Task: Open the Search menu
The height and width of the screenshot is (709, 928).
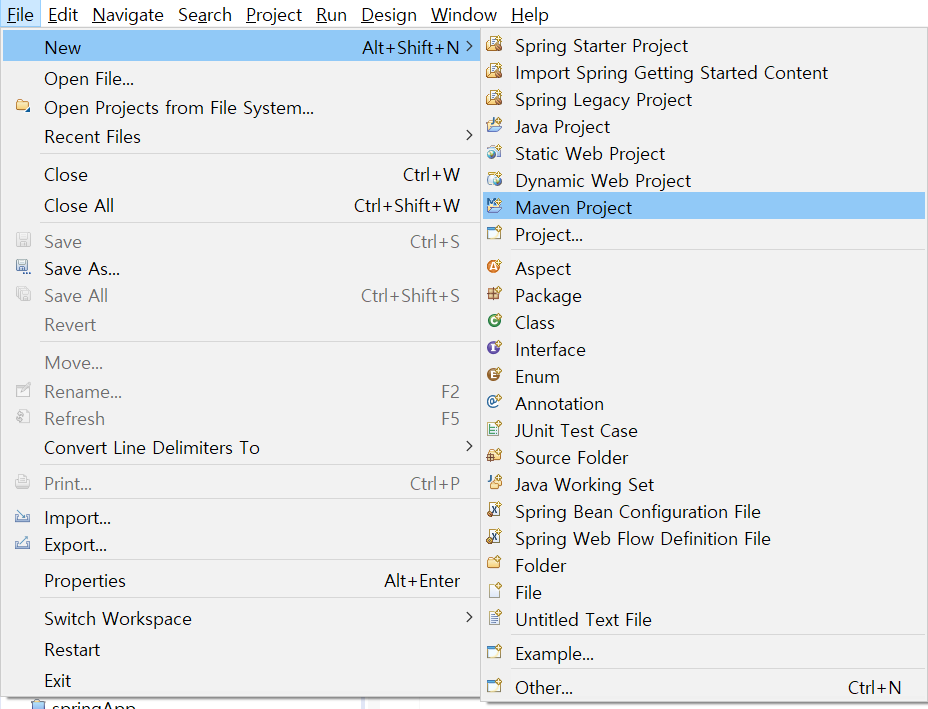Action: (x=205, y=14)
